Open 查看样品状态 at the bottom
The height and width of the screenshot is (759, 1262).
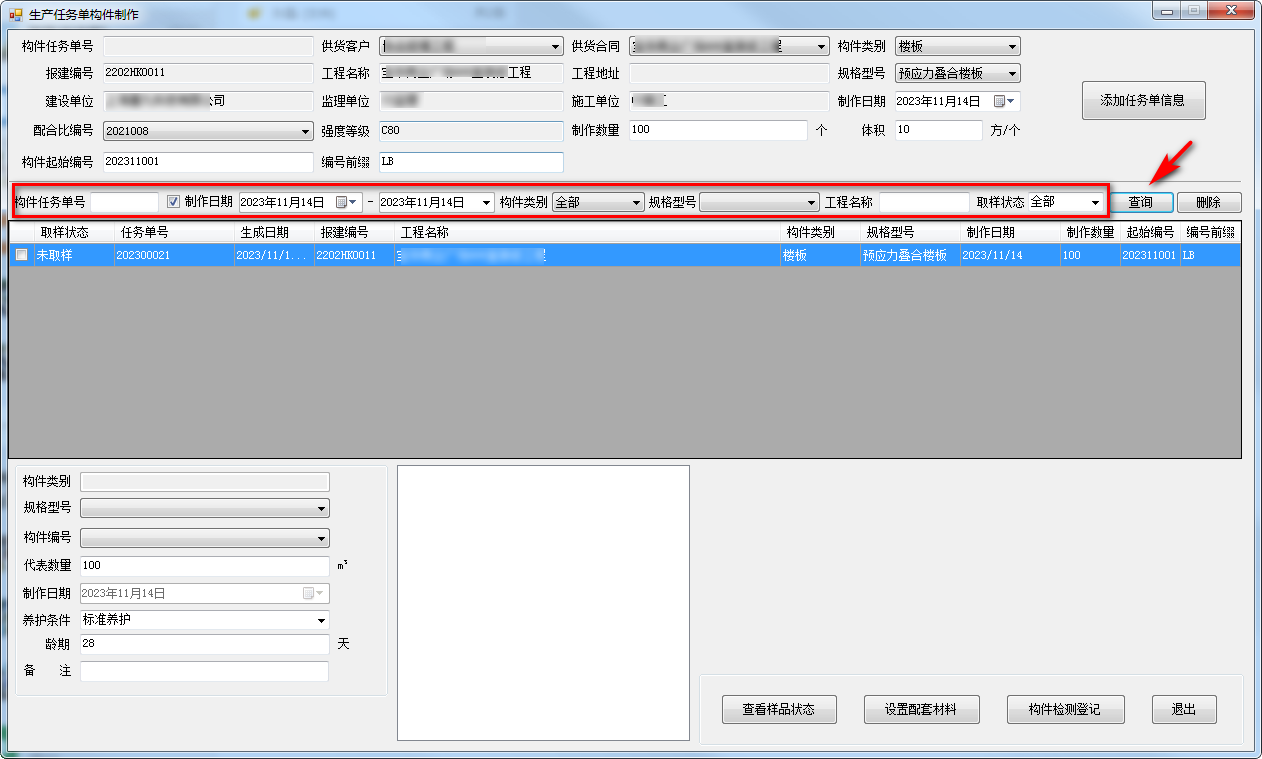pyautogui.click(x=778, y=709)
